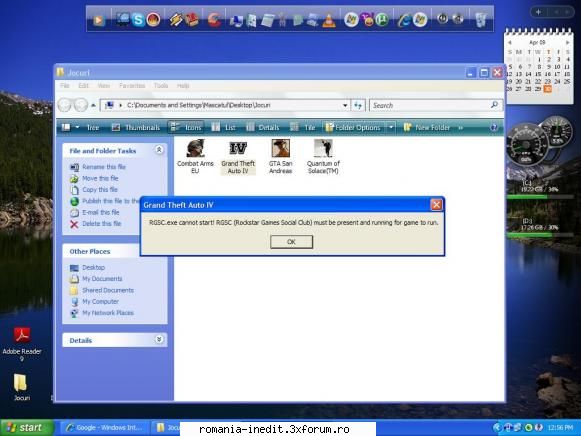581x436 pixels.
Task: Open the Favorites menu
Action: click(x=132, y=86)
